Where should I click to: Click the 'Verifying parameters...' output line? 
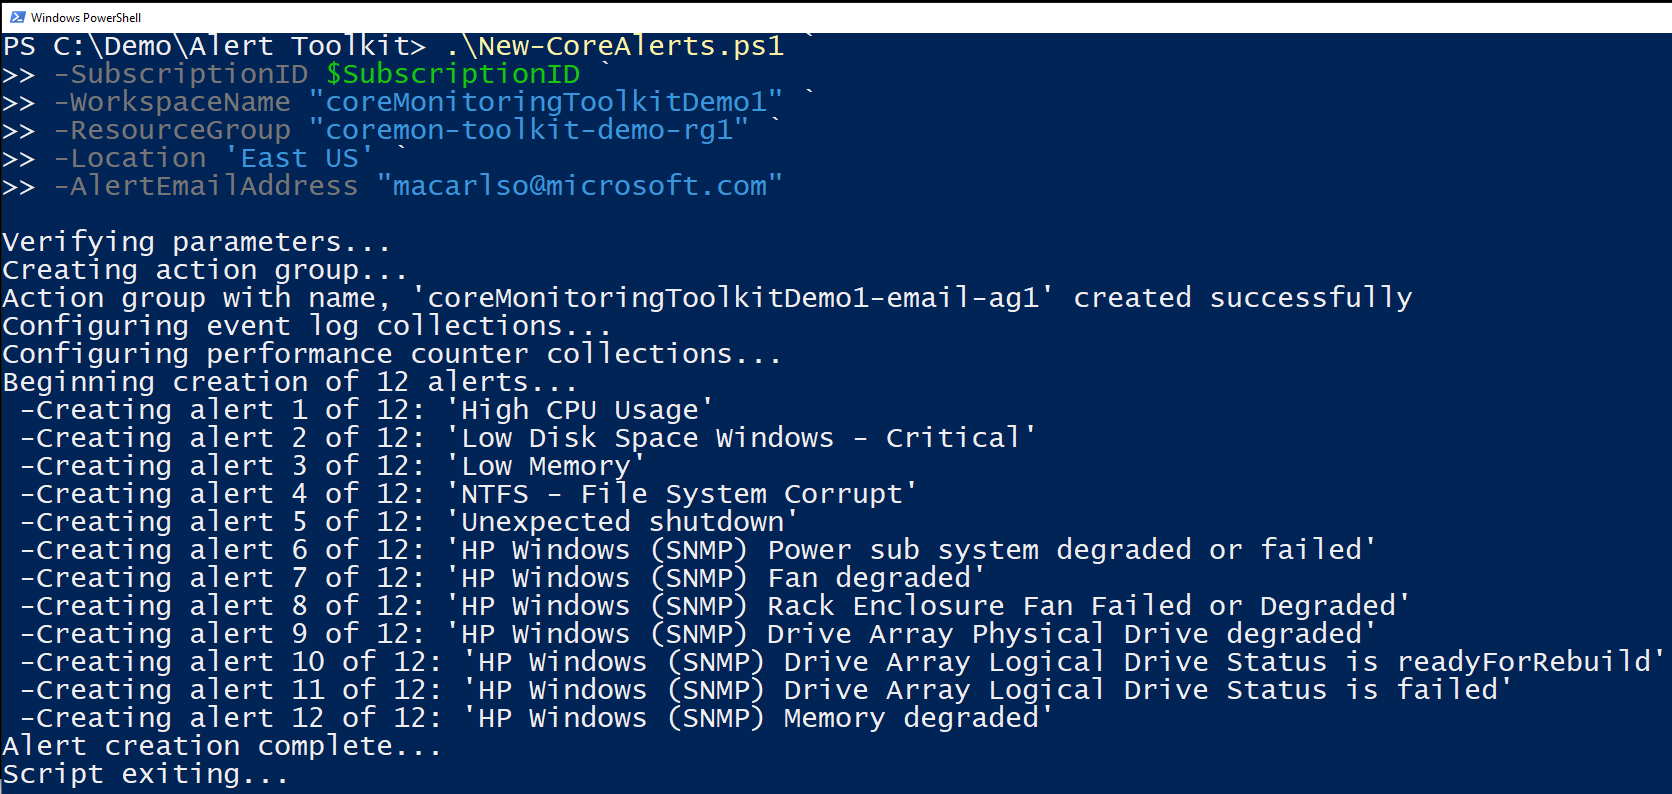coord(196,242)
